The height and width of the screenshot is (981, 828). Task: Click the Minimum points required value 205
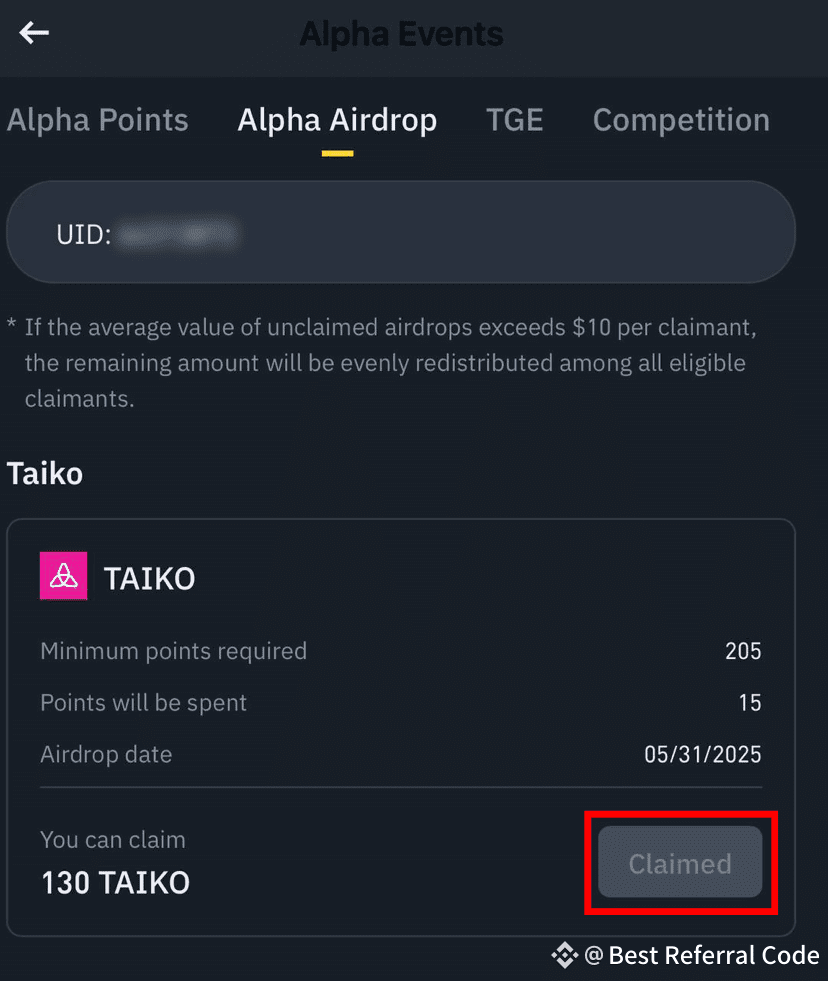(x=743, y=651)
